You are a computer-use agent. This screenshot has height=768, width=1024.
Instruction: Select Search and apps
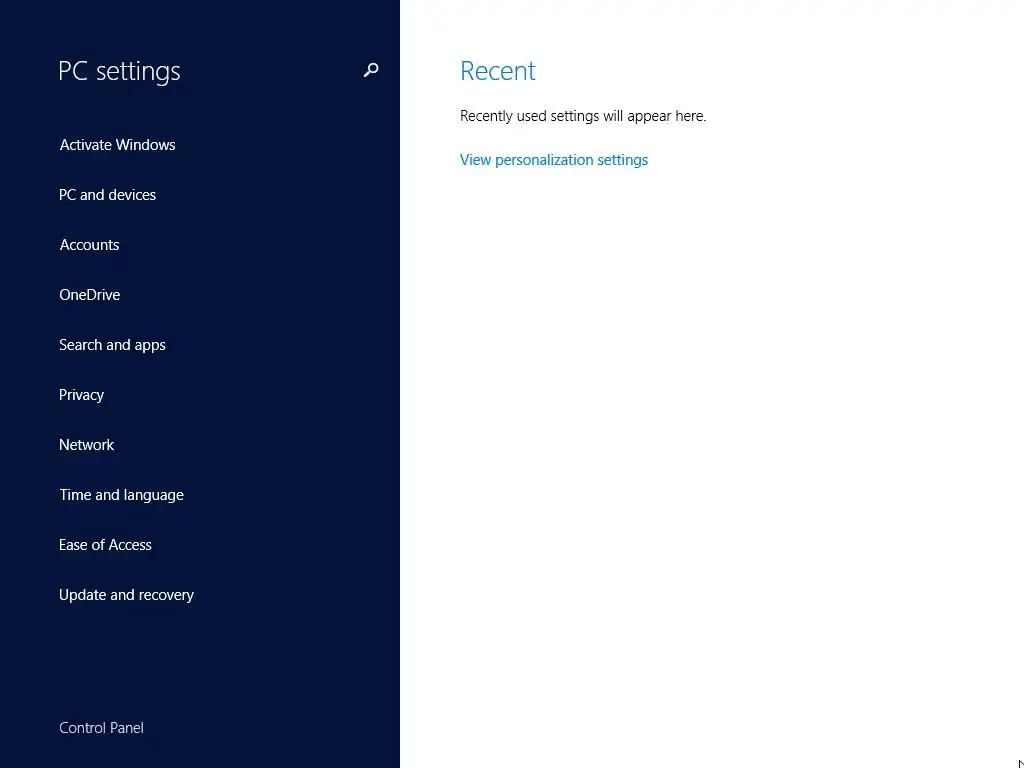(112, 345)
